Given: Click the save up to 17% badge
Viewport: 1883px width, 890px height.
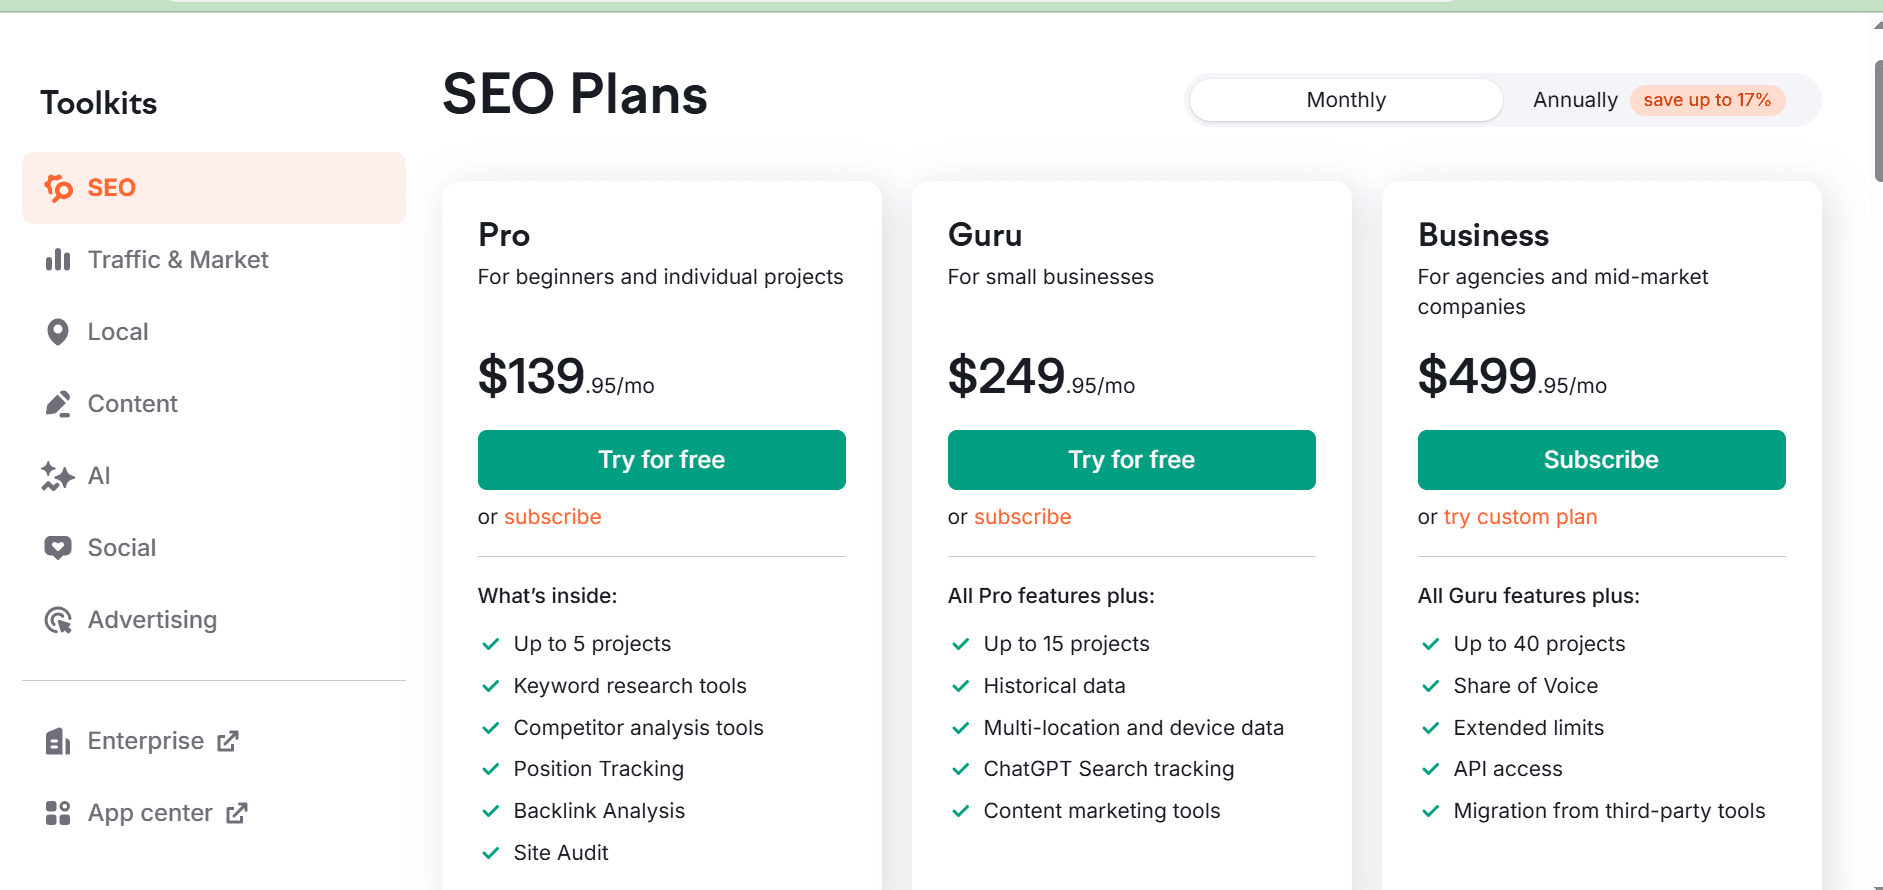Looking at the screenshot, I should (x=1707, y=100).
